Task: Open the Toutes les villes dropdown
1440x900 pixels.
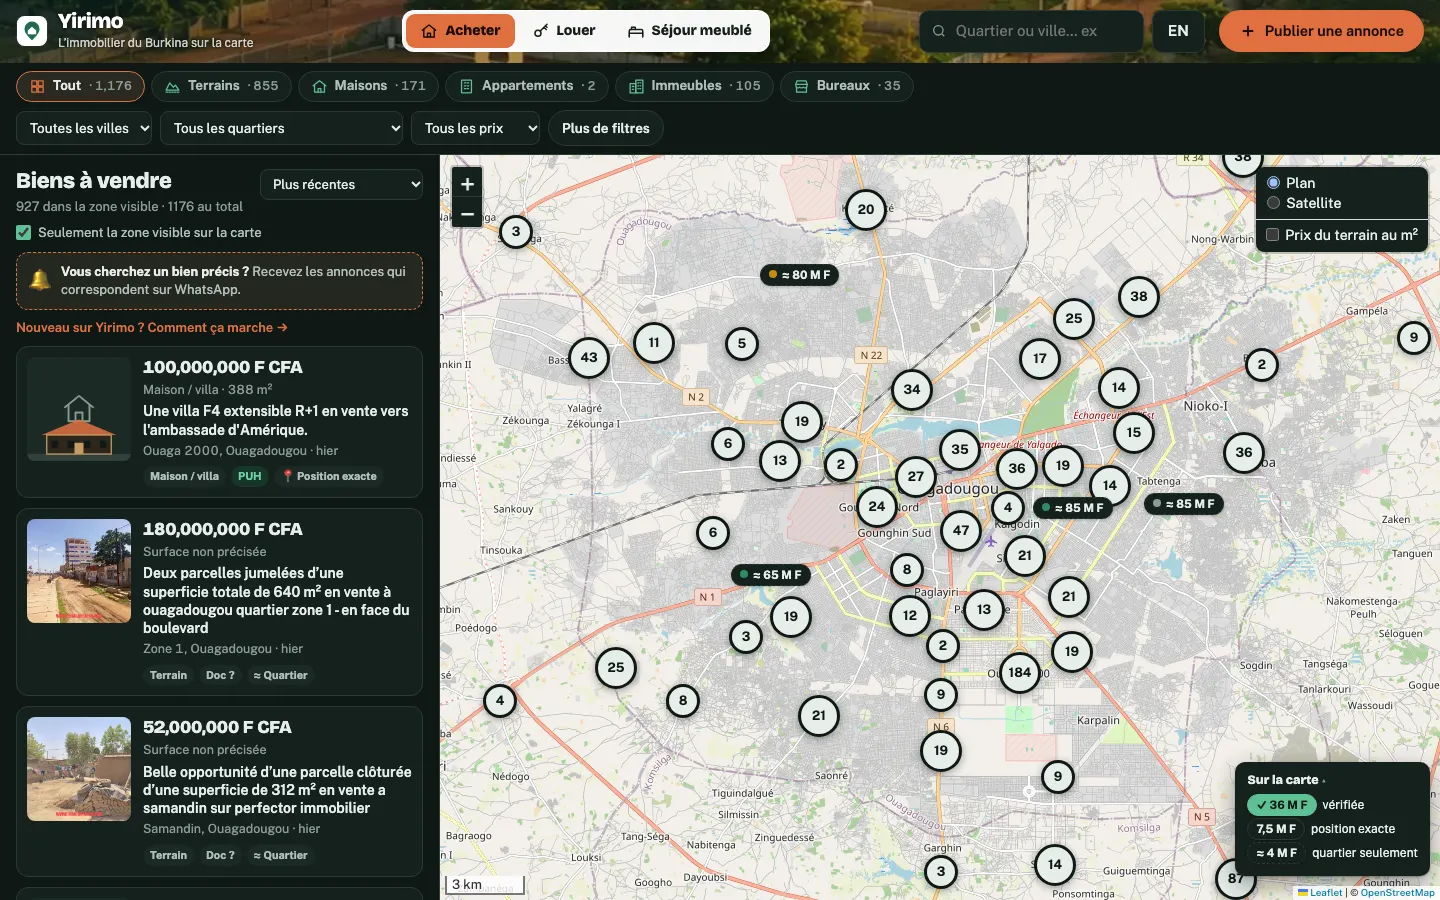Action: pyautogui.click(x=84, y=128)
